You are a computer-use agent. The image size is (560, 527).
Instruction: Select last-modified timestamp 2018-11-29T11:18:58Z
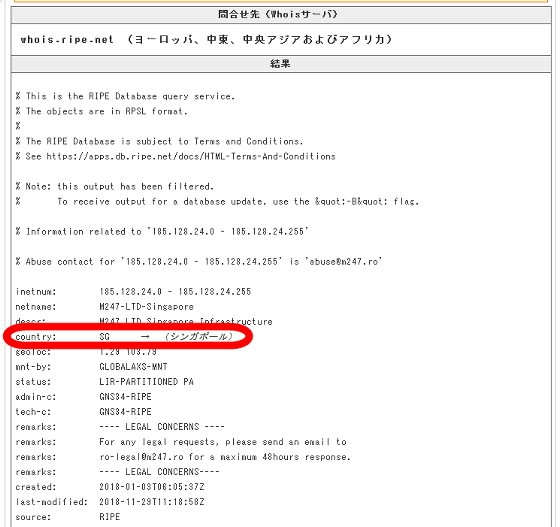pos(152,502)
